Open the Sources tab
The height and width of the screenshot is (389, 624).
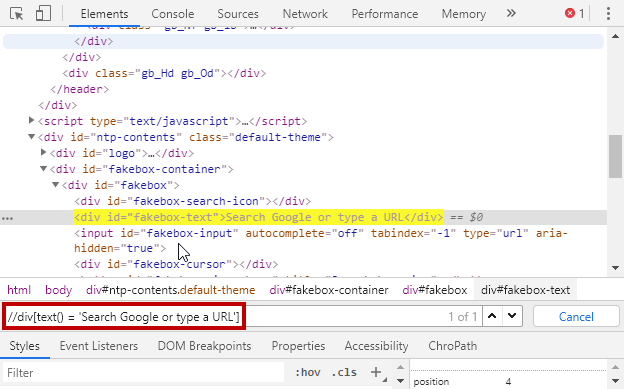(238, 14)
